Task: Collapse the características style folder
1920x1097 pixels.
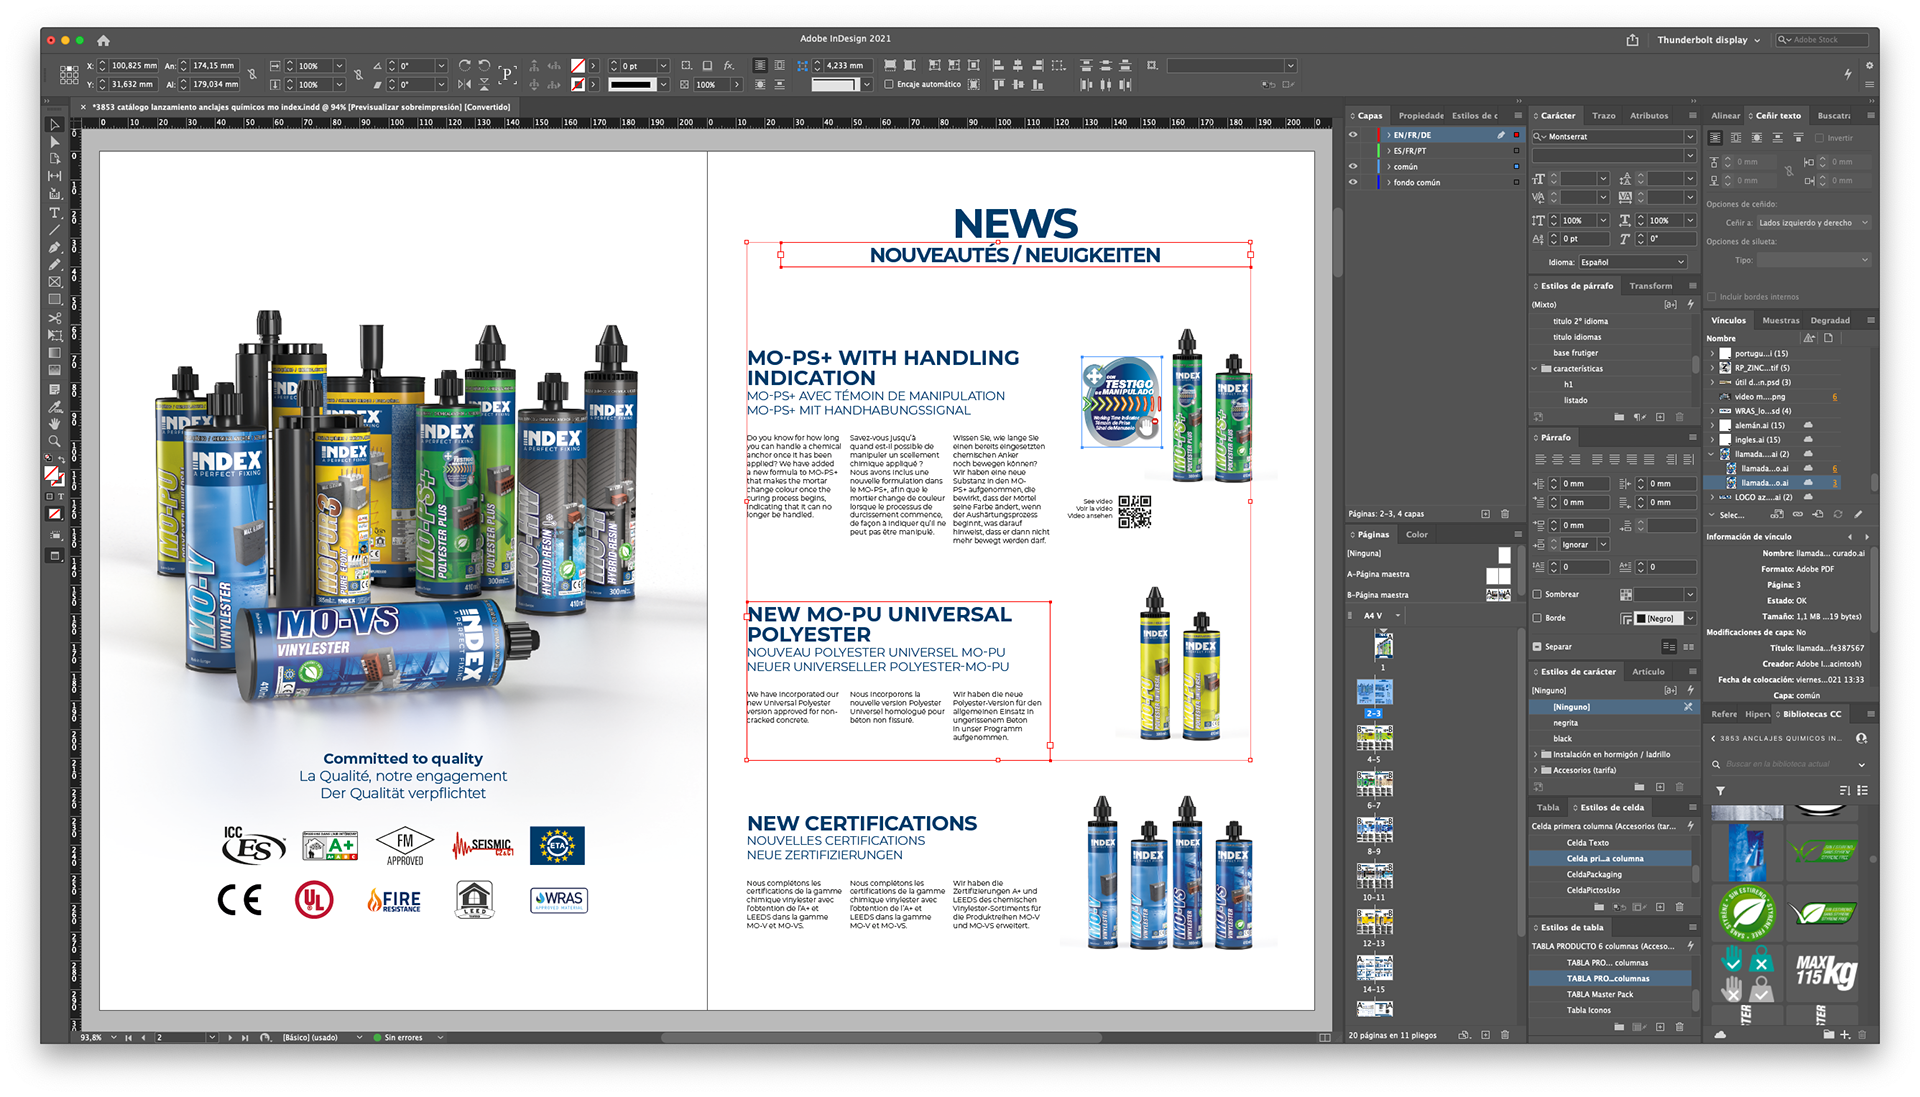Action: click(x=1535, y=369)
